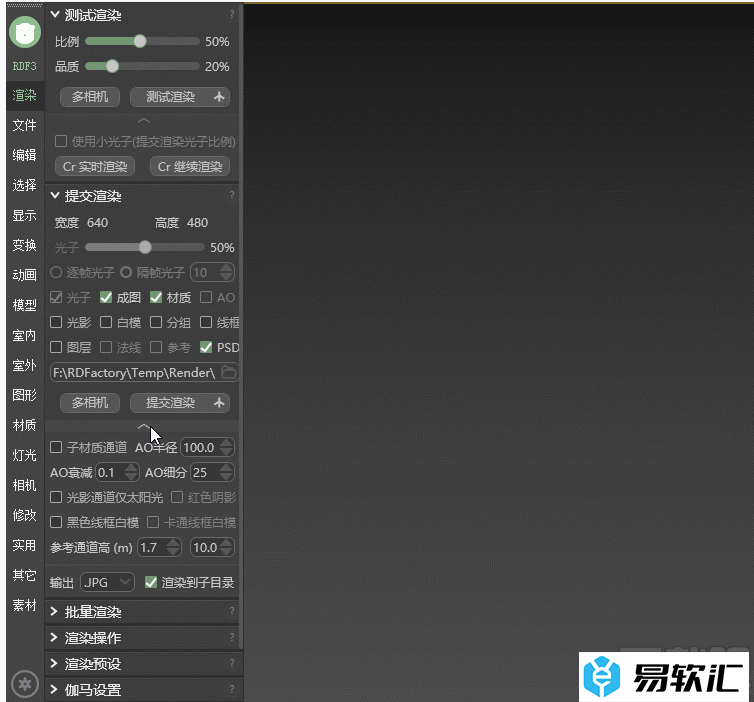Click the pin arrow on 提交渲染 button
This screenshot has height=702, width=754.
(219, 403)
